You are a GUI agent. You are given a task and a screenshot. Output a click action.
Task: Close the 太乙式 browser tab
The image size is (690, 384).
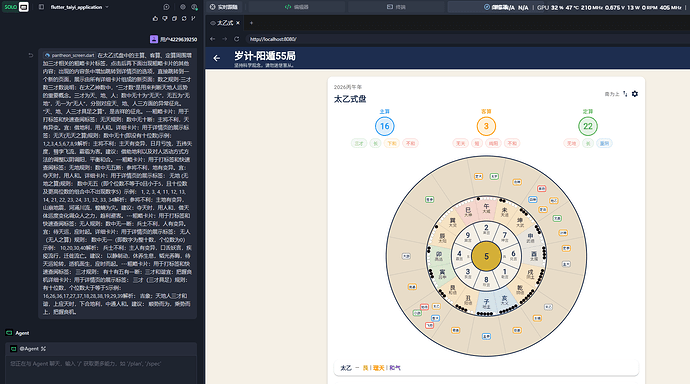coord(238,23)
